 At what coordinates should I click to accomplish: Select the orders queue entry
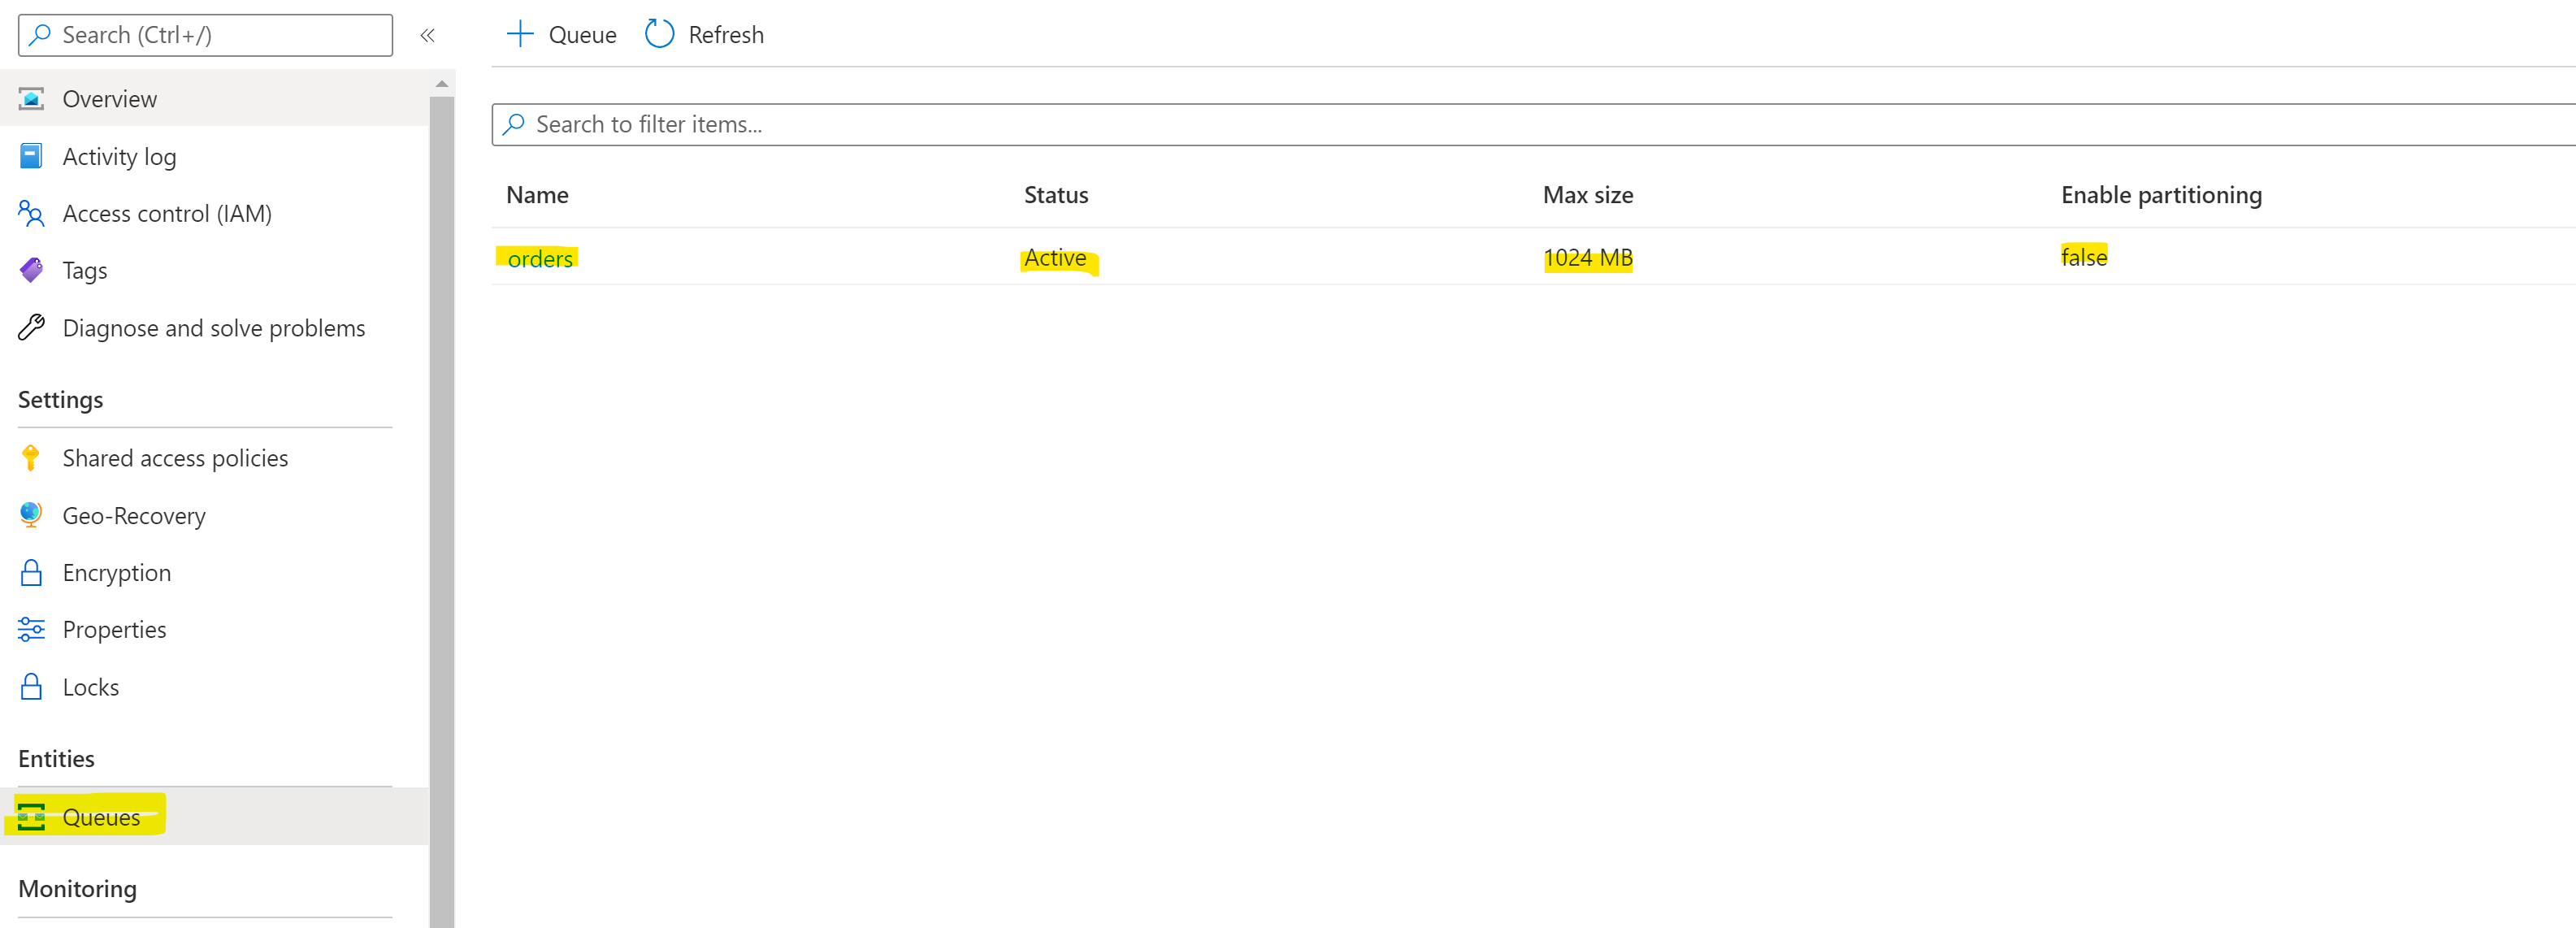(x=540, y=256)
